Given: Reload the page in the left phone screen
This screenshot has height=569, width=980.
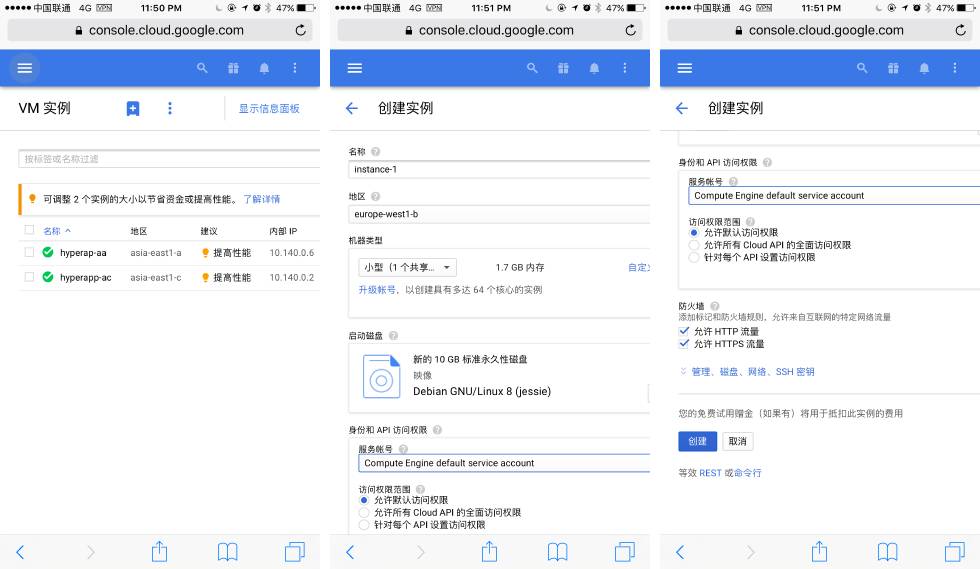Looking at the screenshot, I should 301,30.
